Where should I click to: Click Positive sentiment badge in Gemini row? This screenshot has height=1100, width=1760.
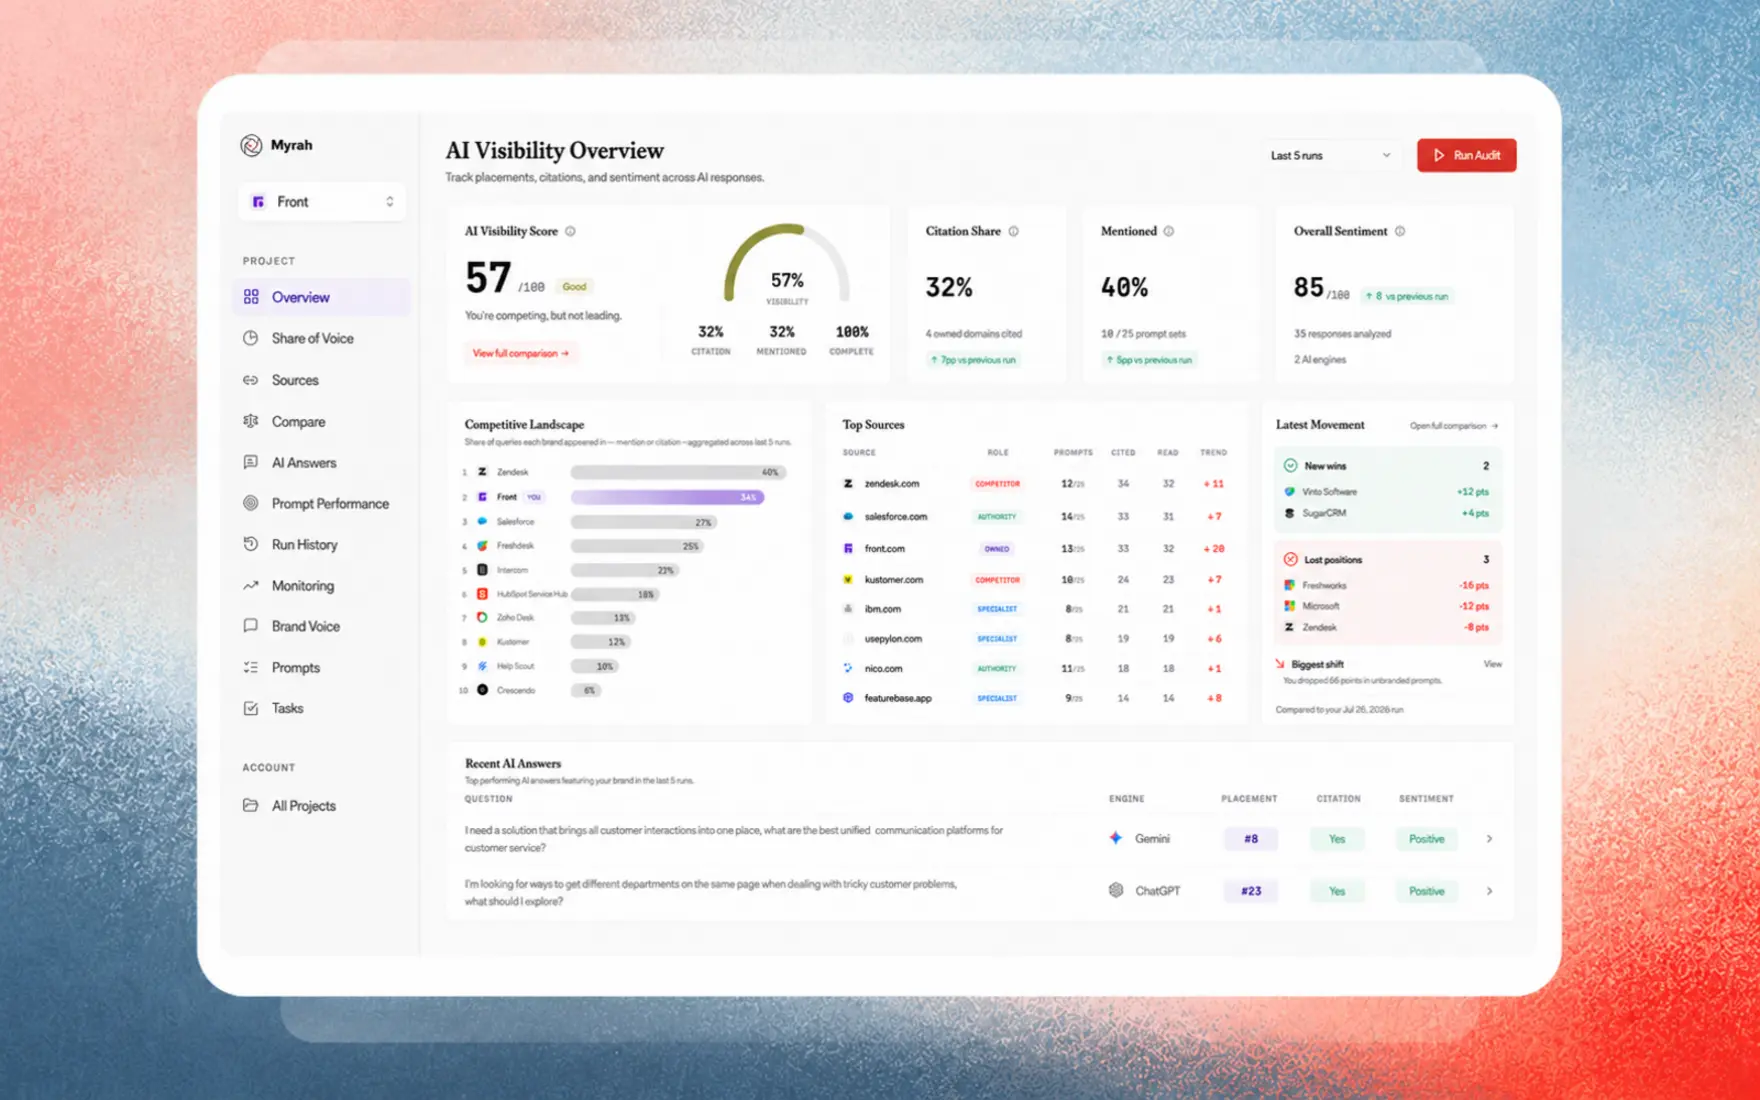click(1426, 839)
